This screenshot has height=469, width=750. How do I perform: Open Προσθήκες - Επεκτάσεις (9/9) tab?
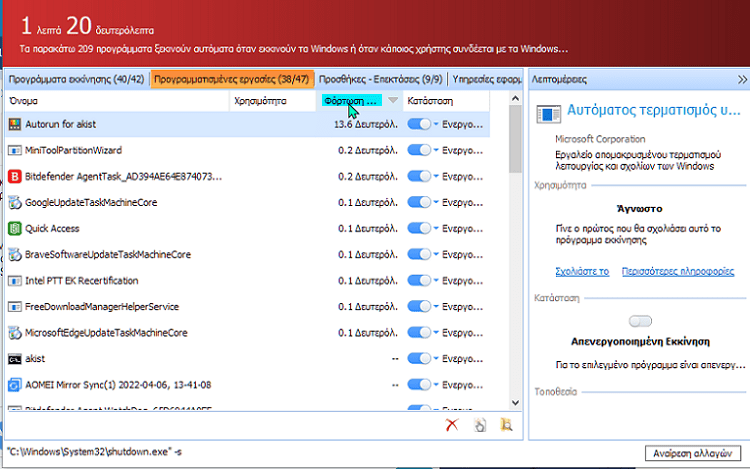click(380, 79)
